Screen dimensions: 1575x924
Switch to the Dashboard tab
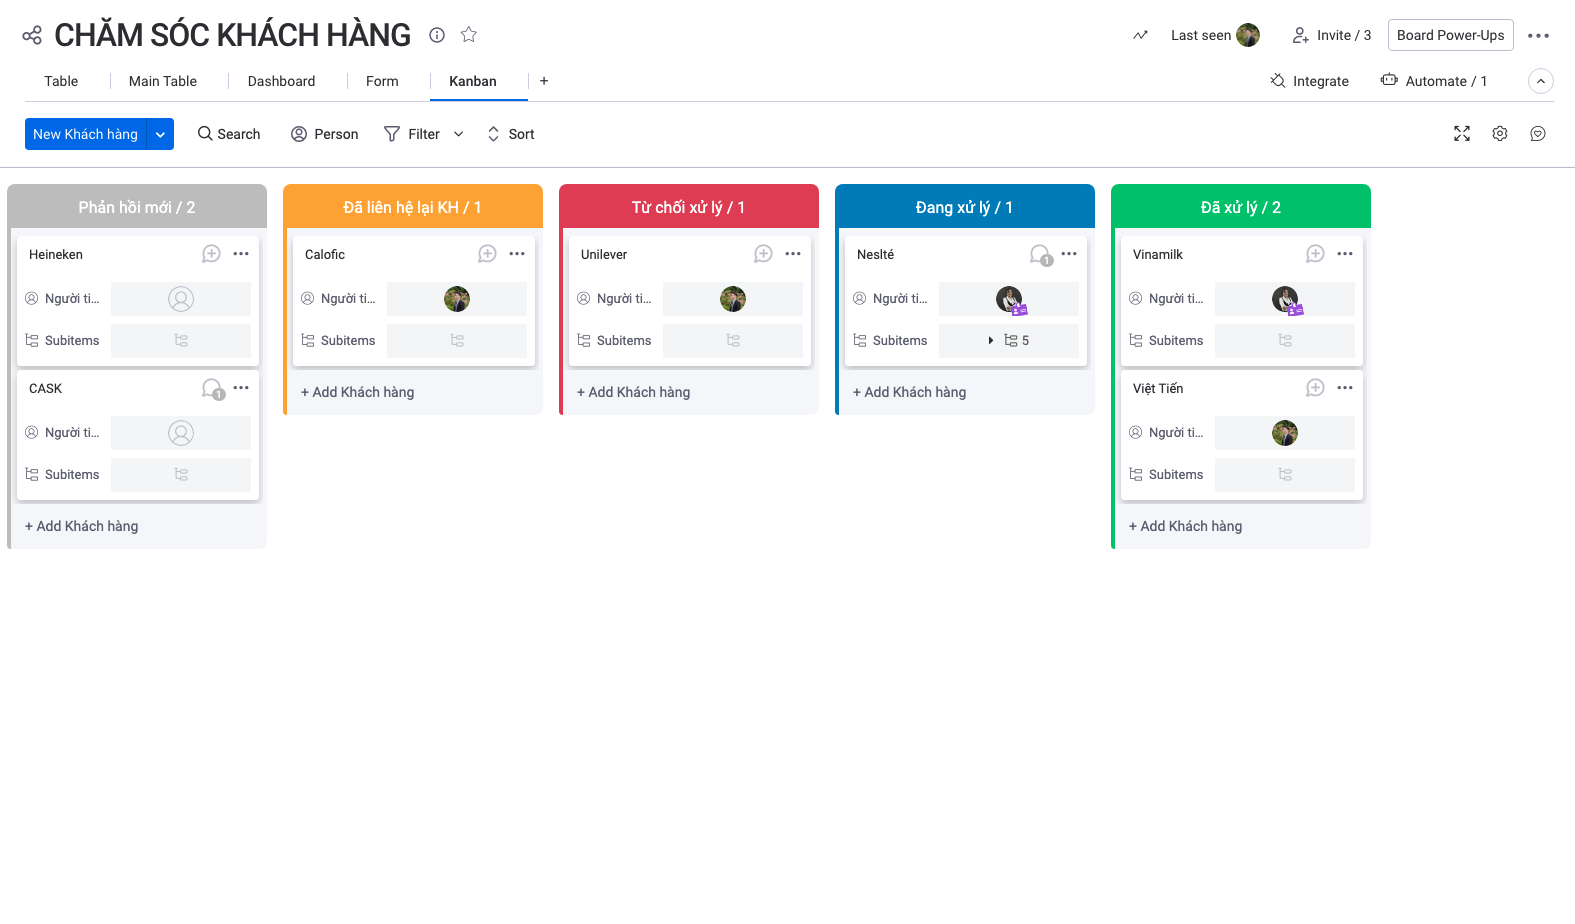tap(281, 81)
